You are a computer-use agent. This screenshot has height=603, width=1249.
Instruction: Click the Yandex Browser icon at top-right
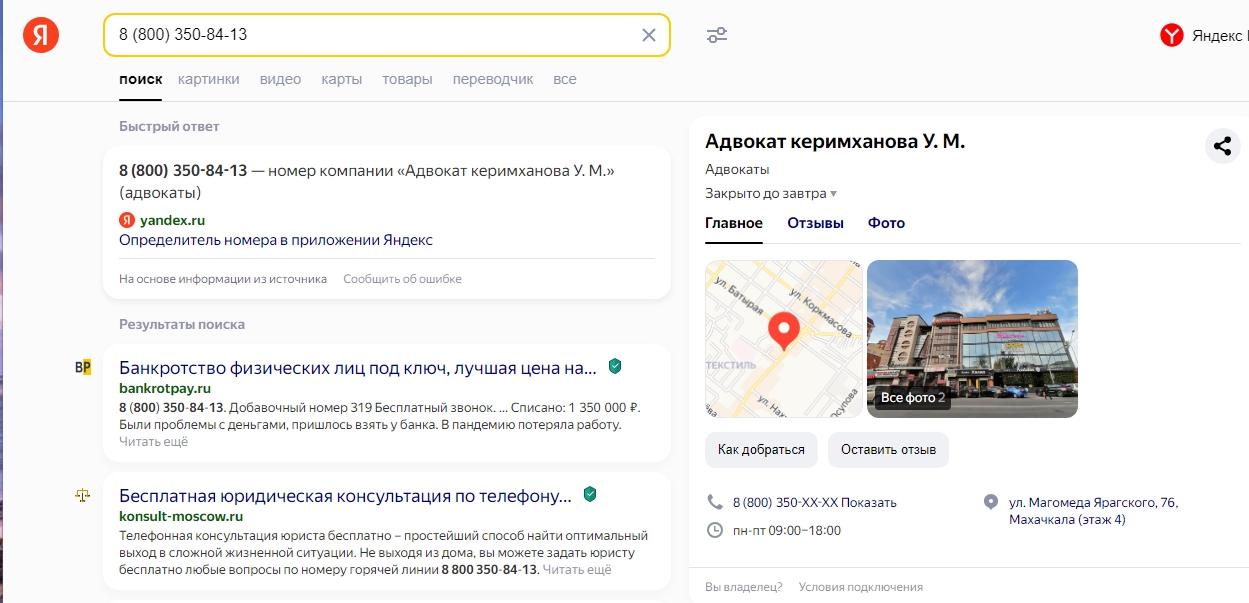coord(1171,36)
